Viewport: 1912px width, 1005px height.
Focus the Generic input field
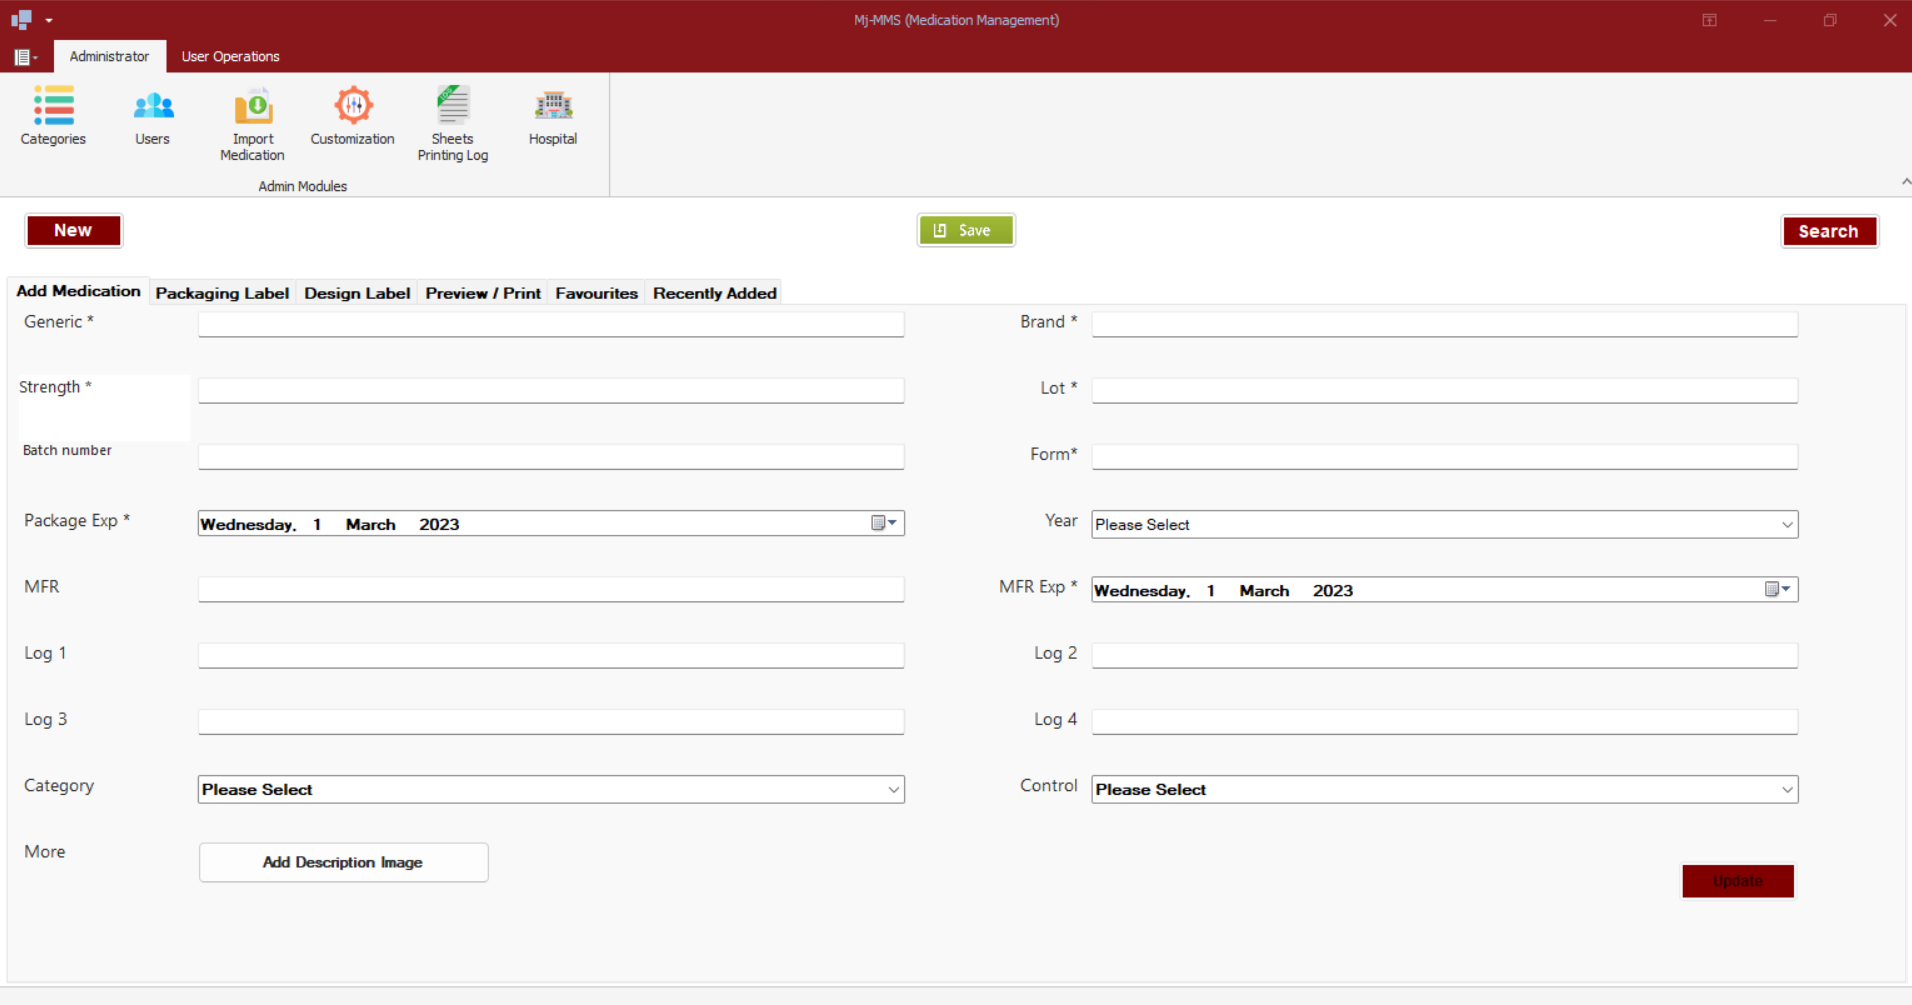pos(551,324)
